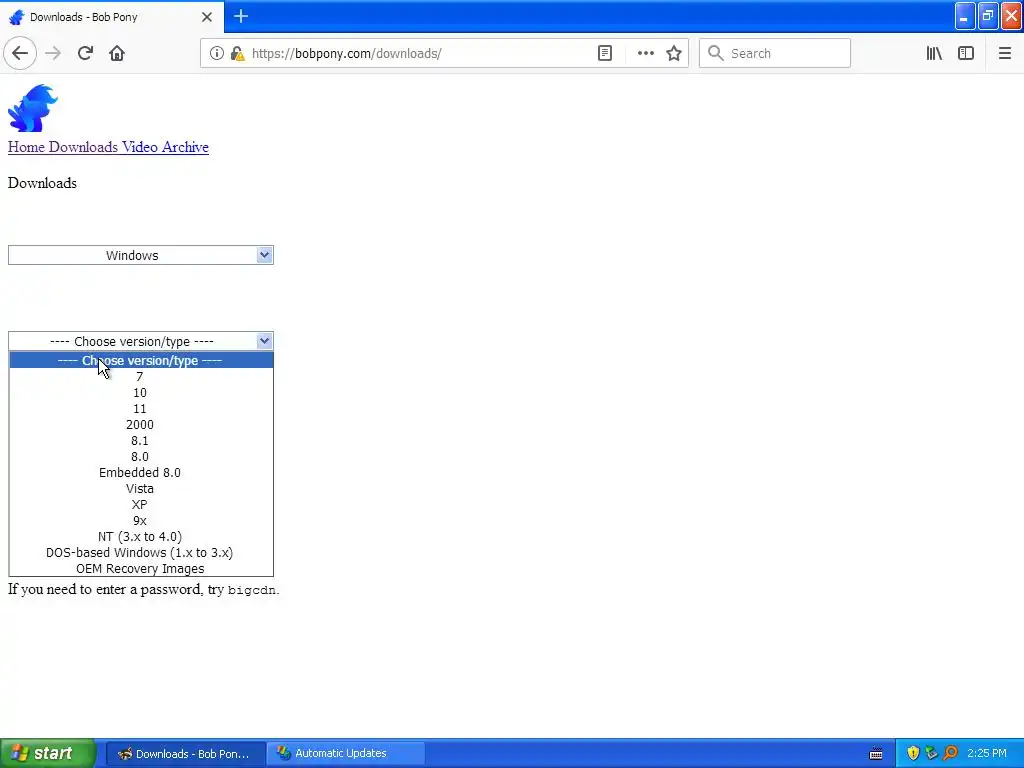Show site information icon in address bar

point(216,53)
